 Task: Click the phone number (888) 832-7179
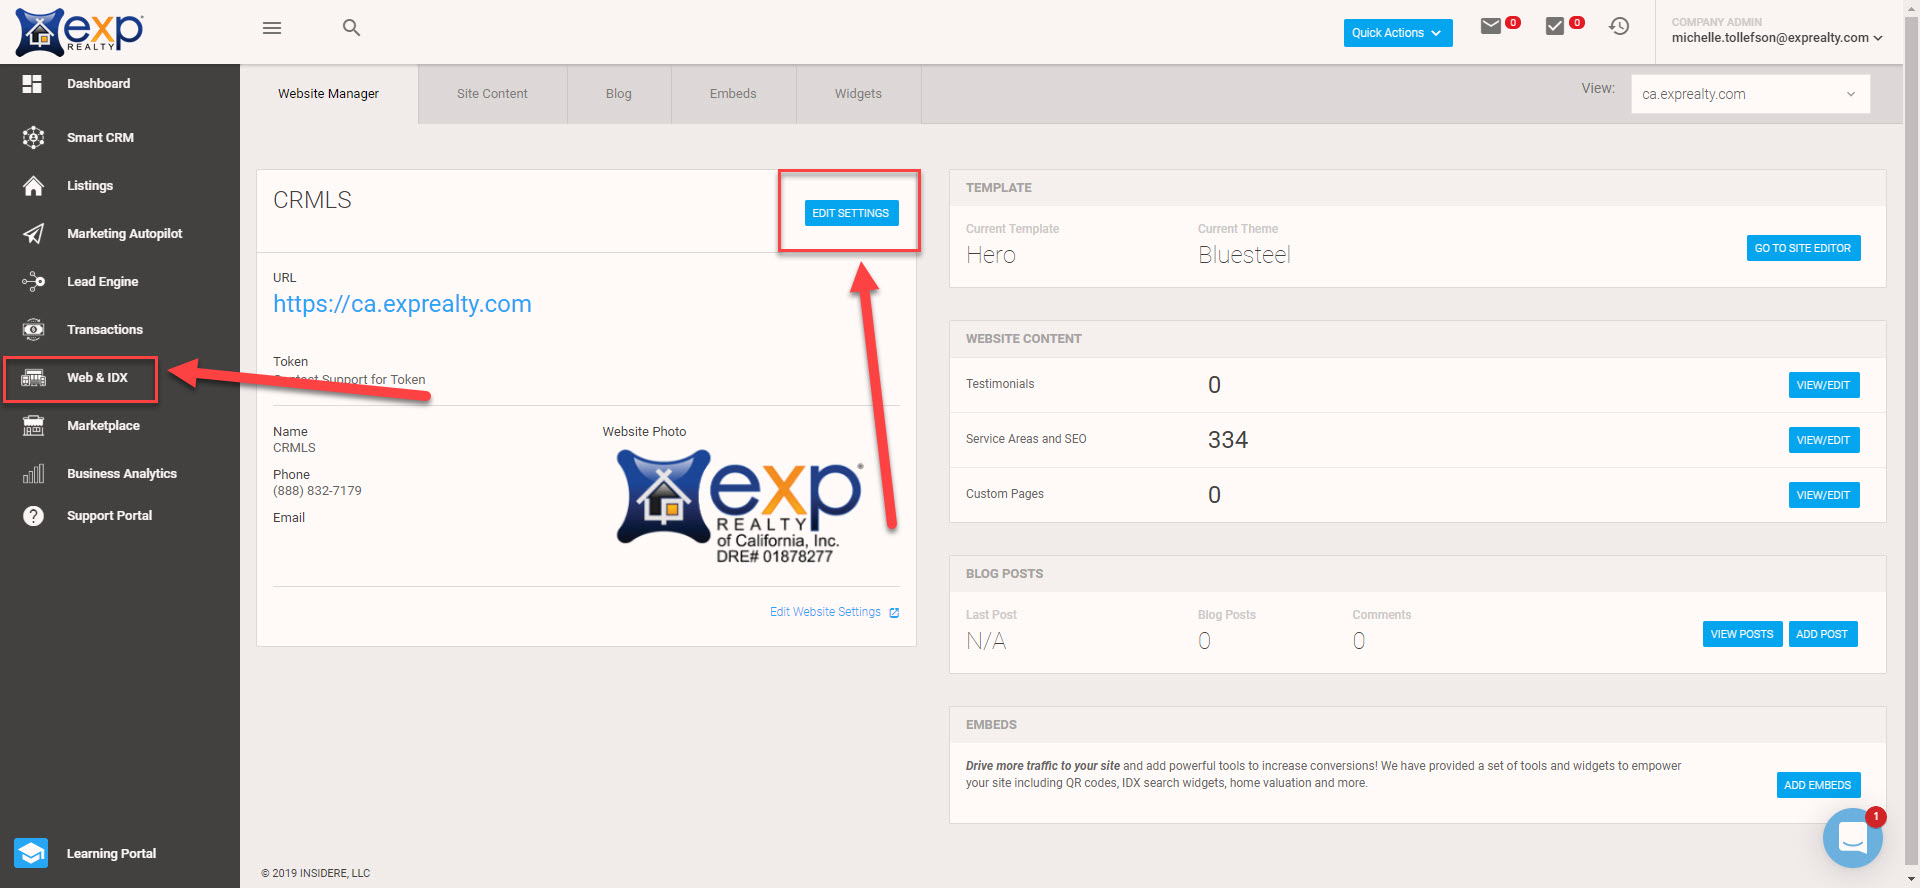pos(317,491)
